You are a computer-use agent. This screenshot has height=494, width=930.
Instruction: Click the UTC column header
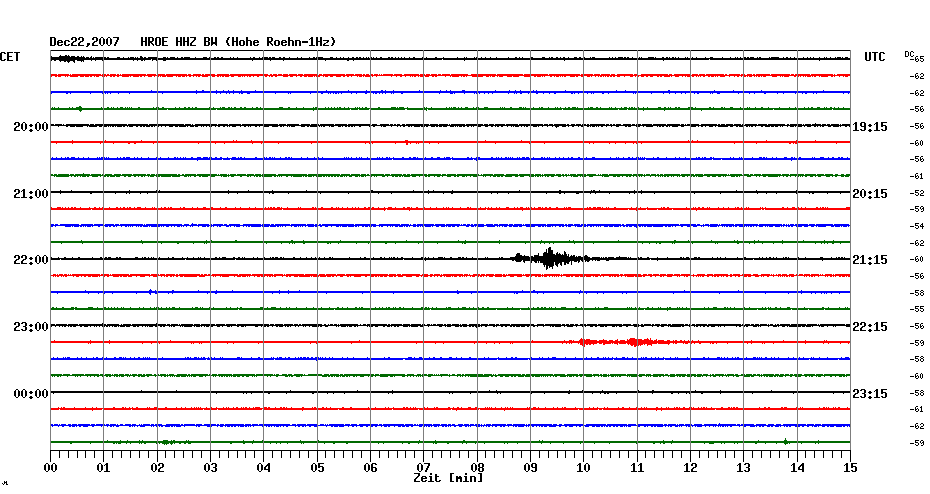tap(874, 57)
